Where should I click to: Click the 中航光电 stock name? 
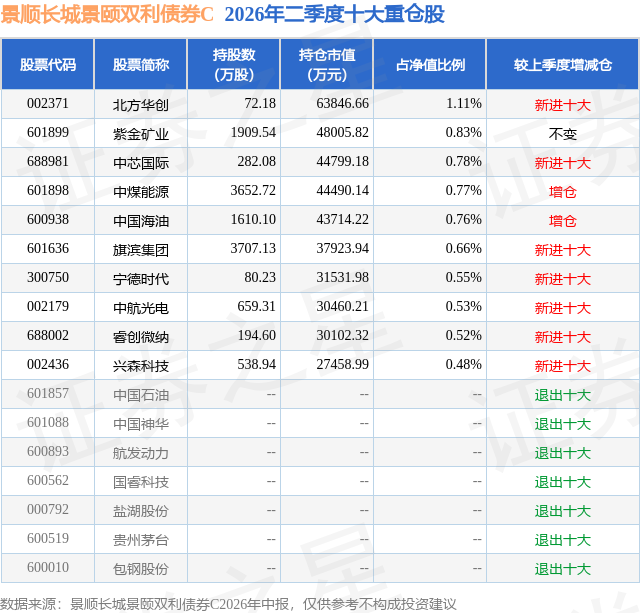(141, 308)
